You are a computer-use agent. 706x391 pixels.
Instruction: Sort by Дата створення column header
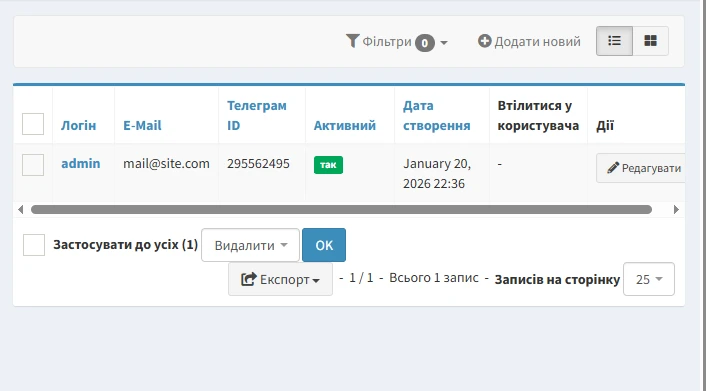coord(437,115)
